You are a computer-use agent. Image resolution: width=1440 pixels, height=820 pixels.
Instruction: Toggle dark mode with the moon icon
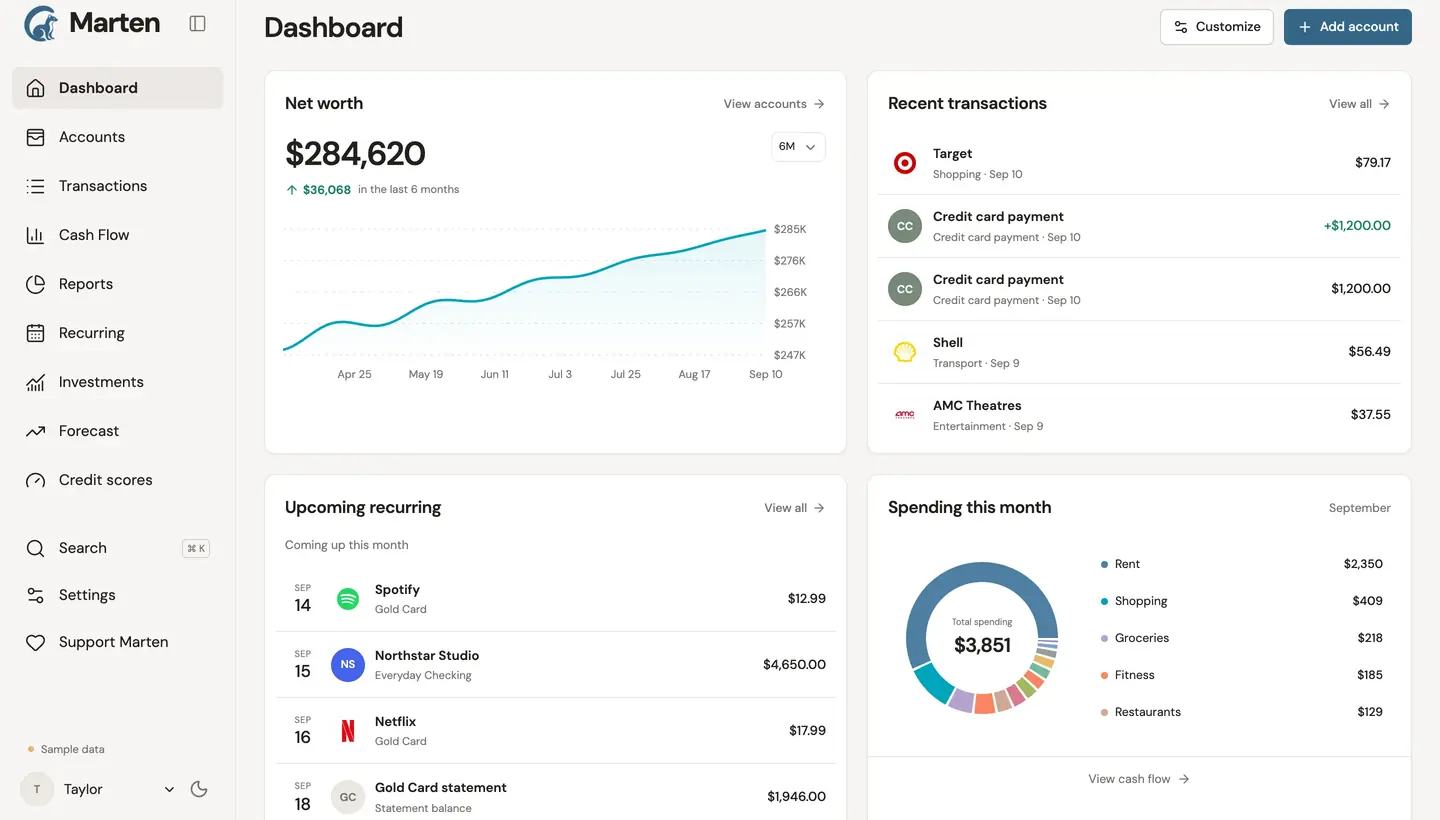[x=199, y=789]
